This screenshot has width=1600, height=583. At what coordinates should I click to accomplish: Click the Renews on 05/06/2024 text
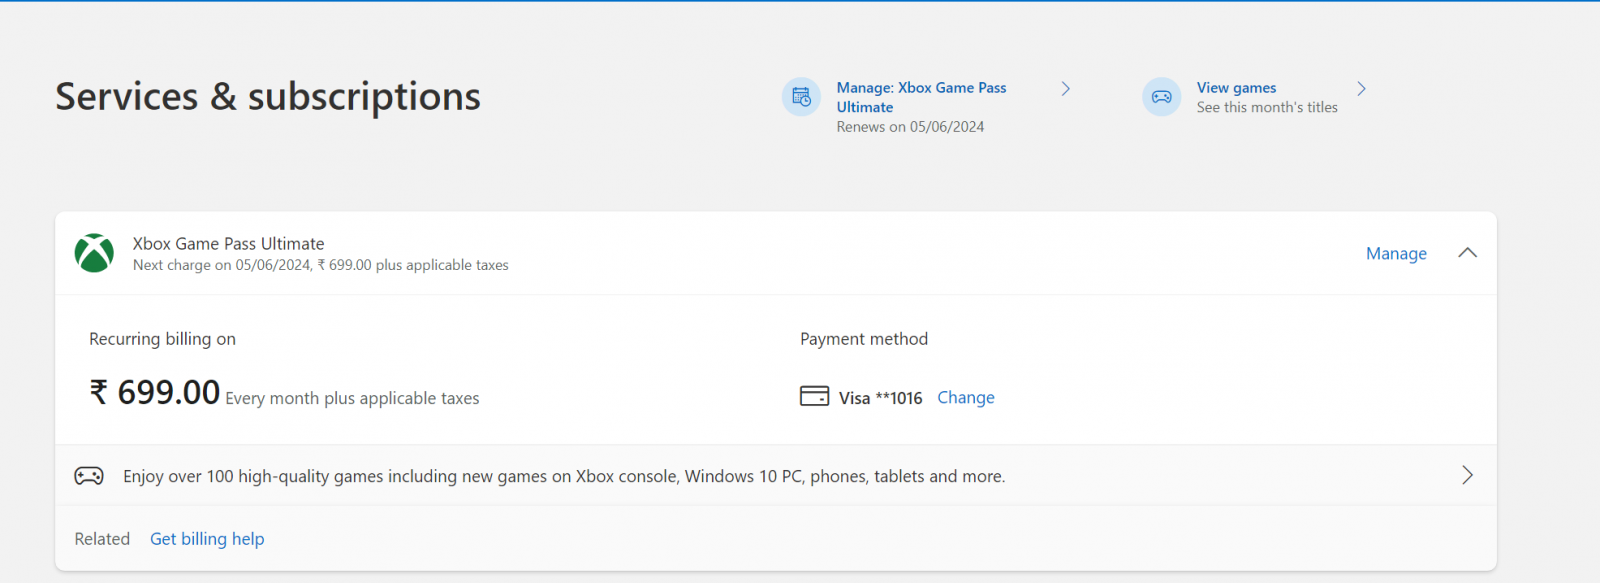coord(910,127)
